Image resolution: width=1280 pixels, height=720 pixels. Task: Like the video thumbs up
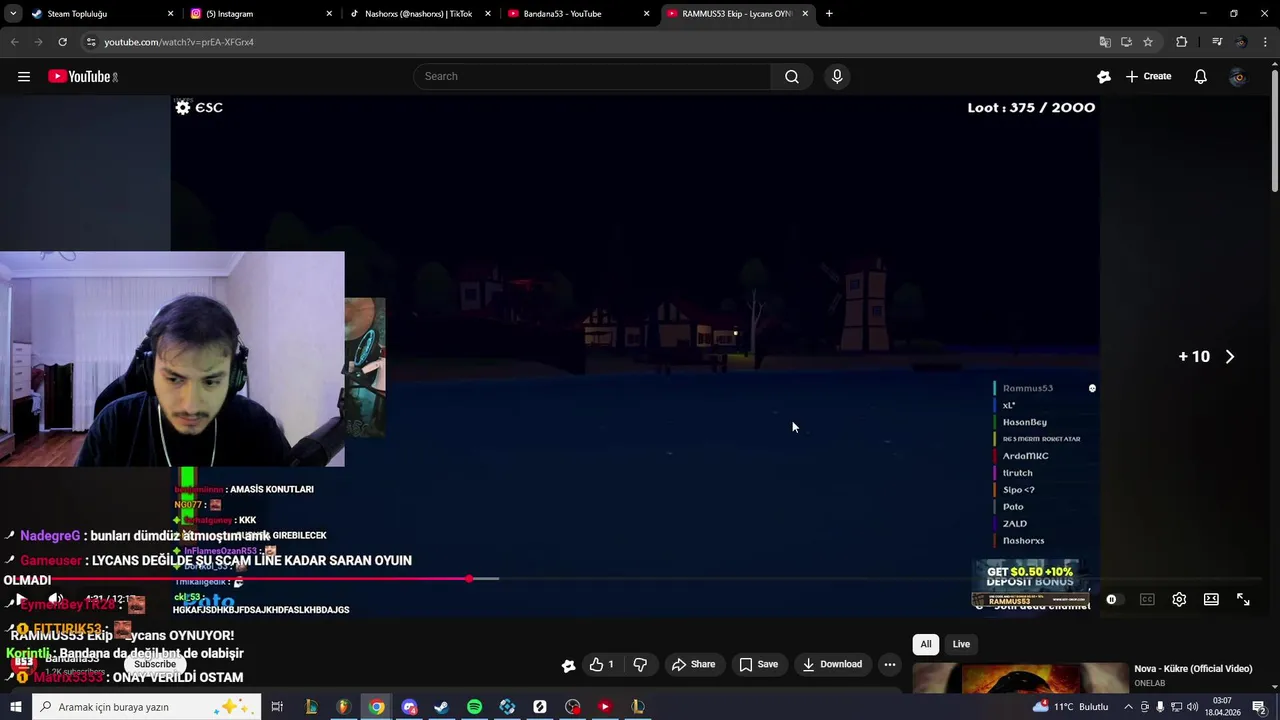point(601,664)
